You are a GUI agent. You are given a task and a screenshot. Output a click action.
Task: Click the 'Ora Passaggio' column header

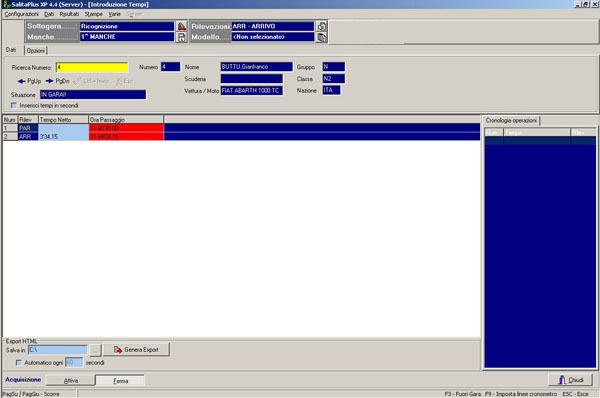[x=126, y=120]
